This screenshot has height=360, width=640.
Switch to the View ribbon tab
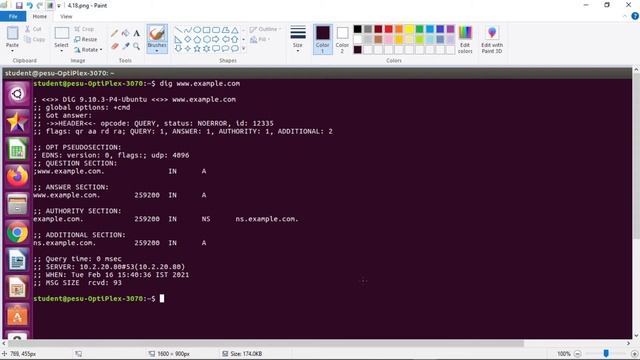point(66,16)
